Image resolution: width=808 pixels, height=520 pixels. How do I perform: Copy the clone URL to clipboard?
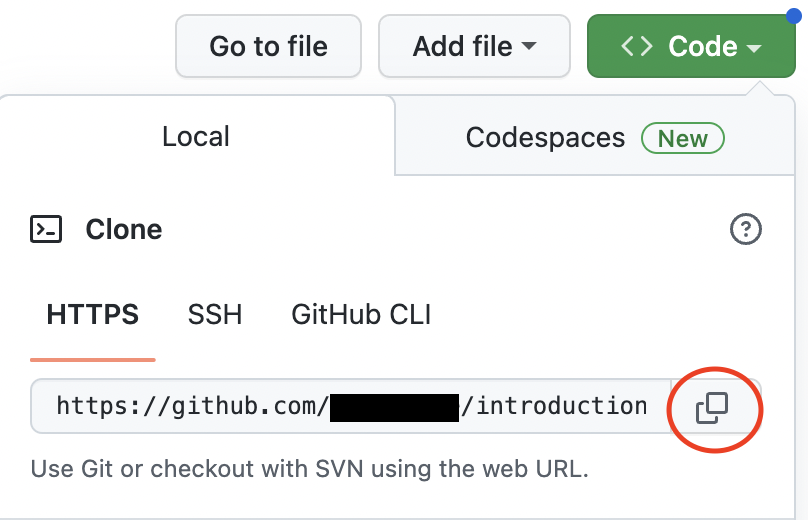[712, 407]
